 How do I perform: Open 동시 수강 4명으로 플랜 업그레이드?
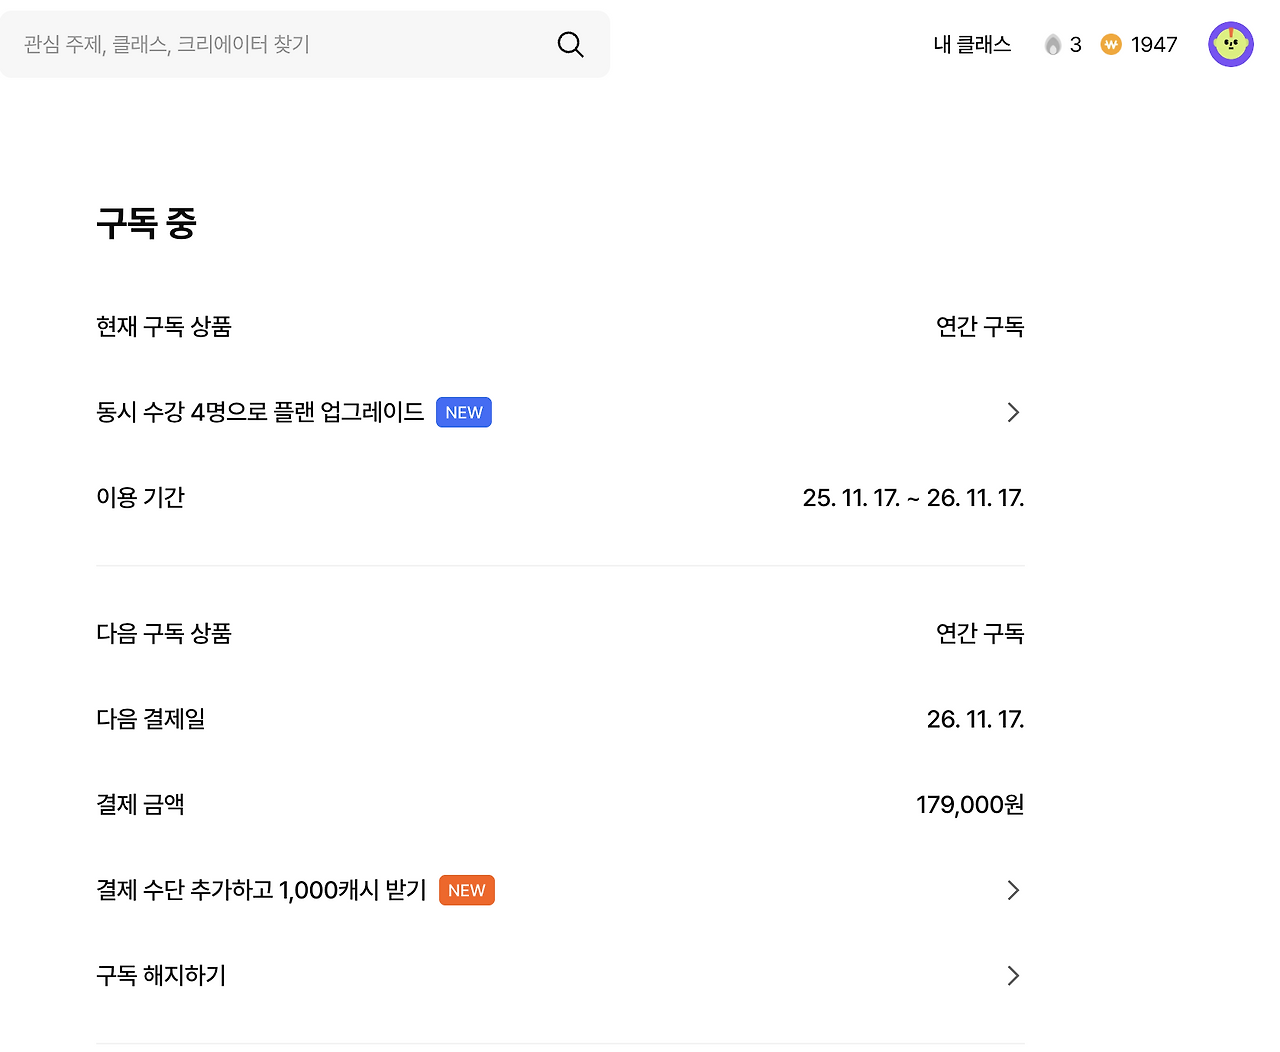[x=260, y=413]
